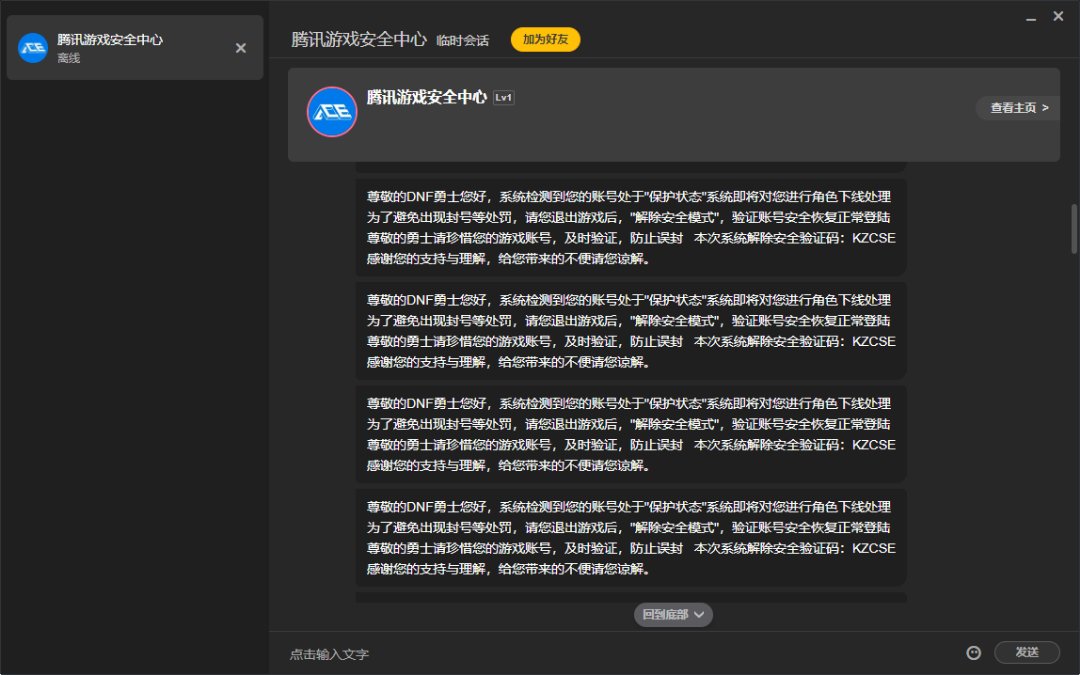Image resolution: width=1080 pixels, height=675 pixels.
Task: Close the chat window
Action: click(1059, 16)
